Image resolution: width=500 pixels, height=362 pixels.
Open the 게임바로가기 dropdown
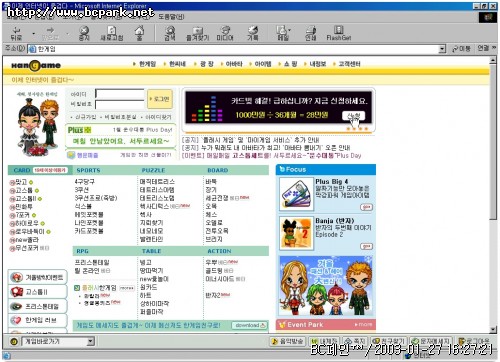tap(91, 341)
